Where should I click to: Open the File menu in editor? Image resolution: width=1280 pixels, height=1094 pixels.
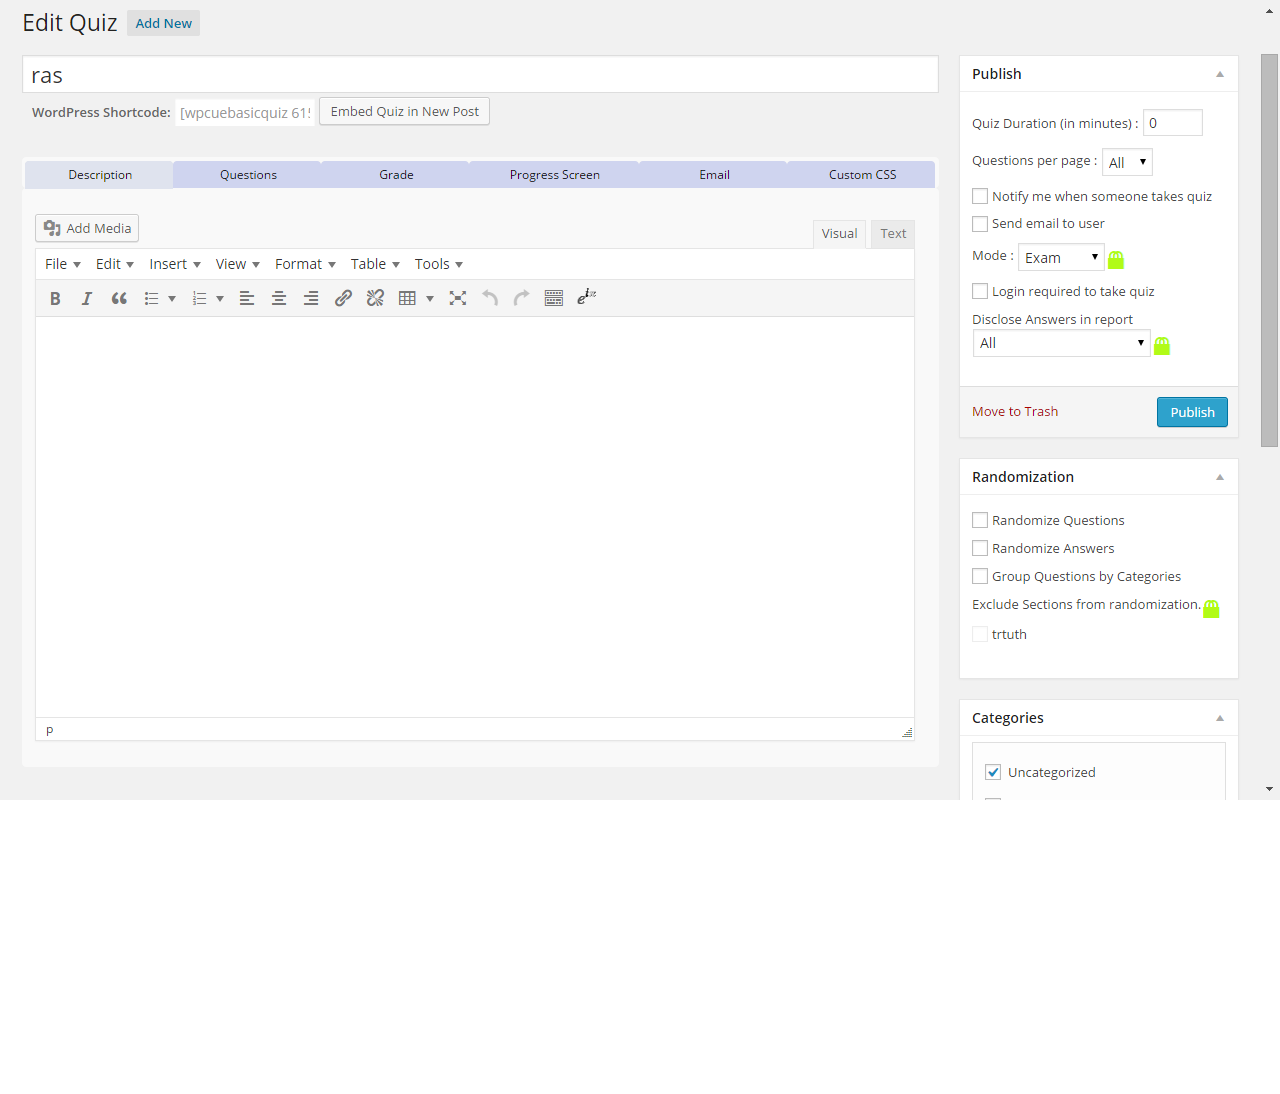(x=62, y=264)
